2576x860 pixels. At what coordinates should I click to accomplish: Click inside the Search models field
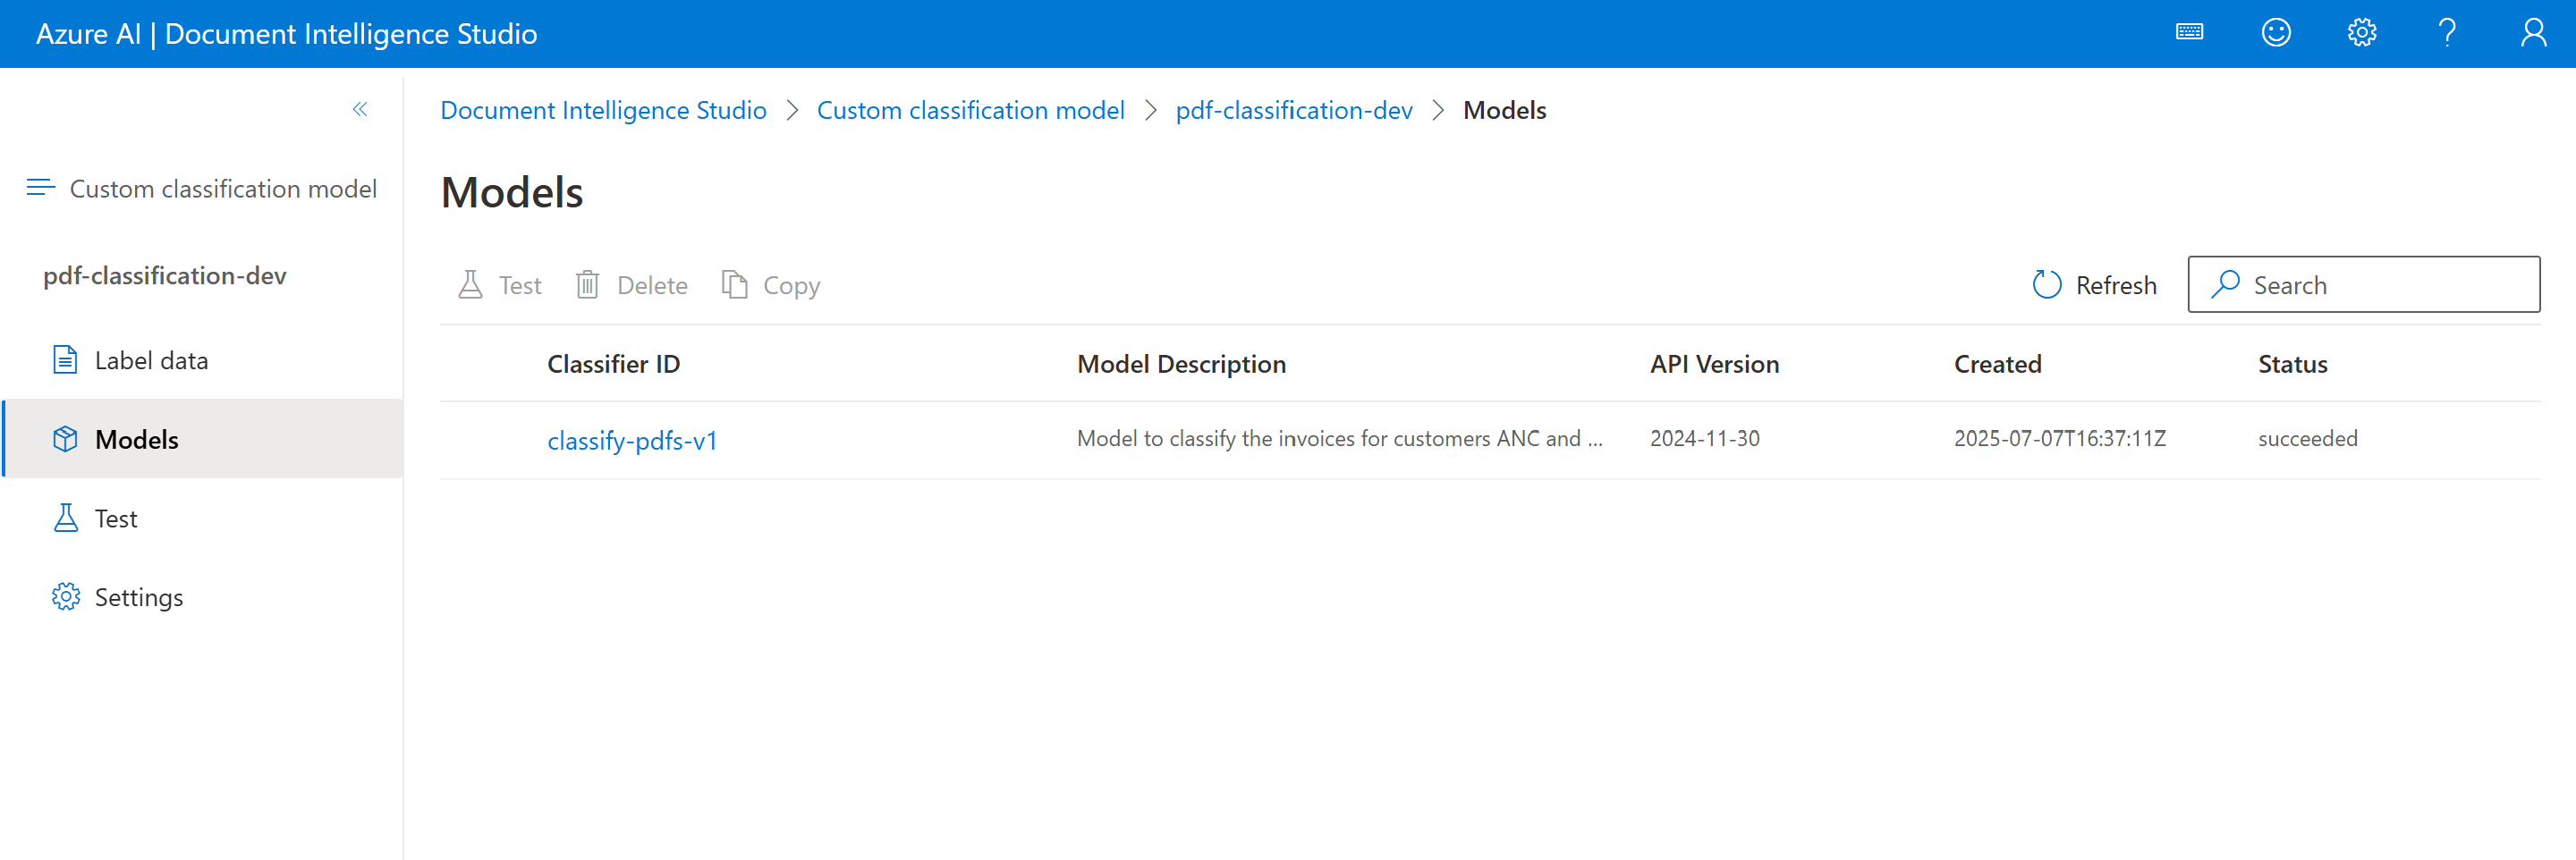click(x=2364, y=284)
